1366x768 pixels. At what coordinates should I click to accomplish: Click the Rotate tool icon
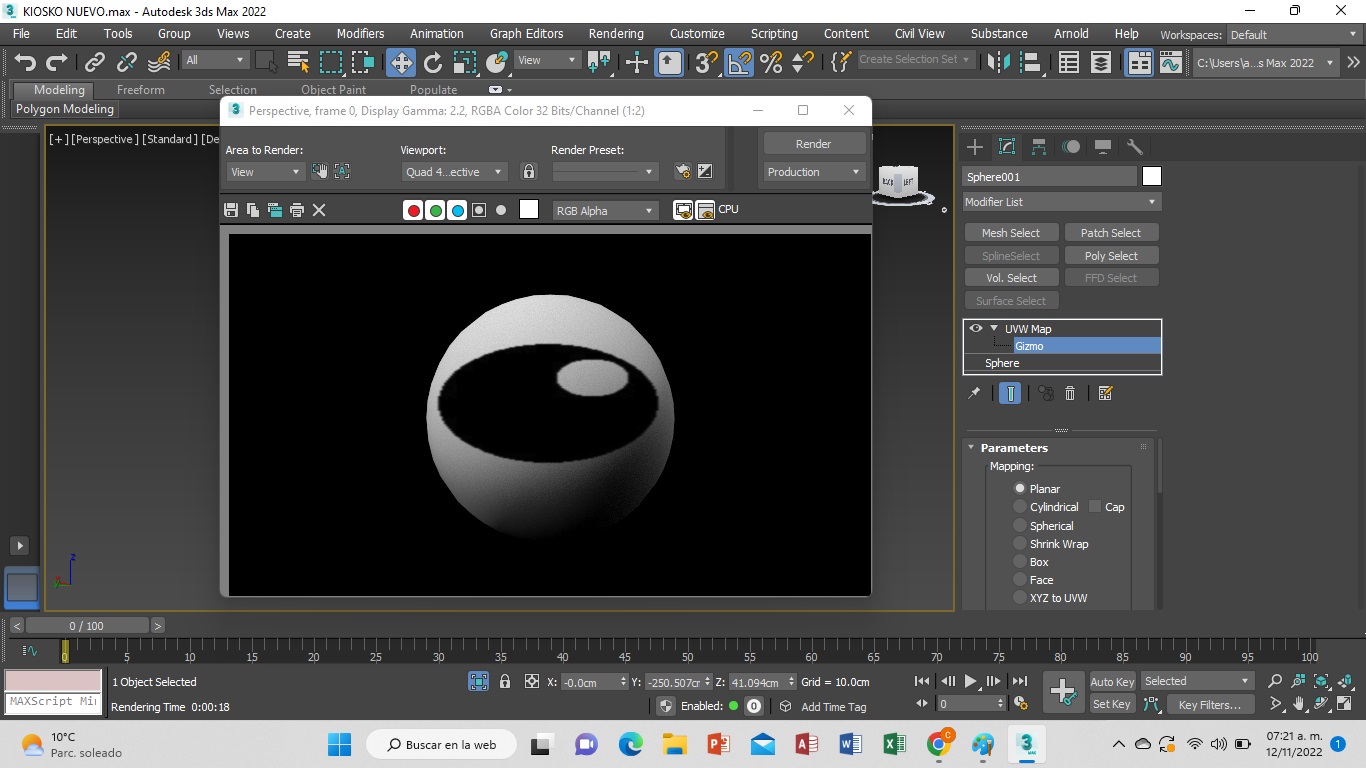click(x=433, y=62)
